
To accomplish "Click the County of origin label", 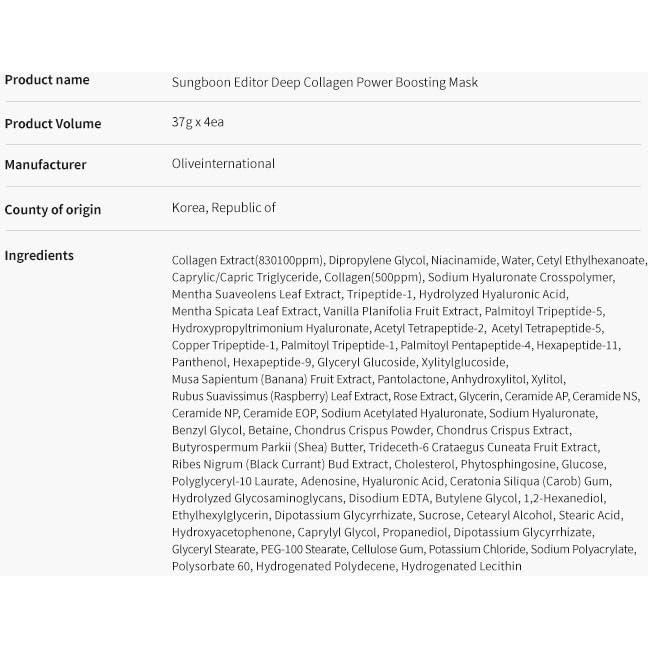I will [x=53, y=210].
